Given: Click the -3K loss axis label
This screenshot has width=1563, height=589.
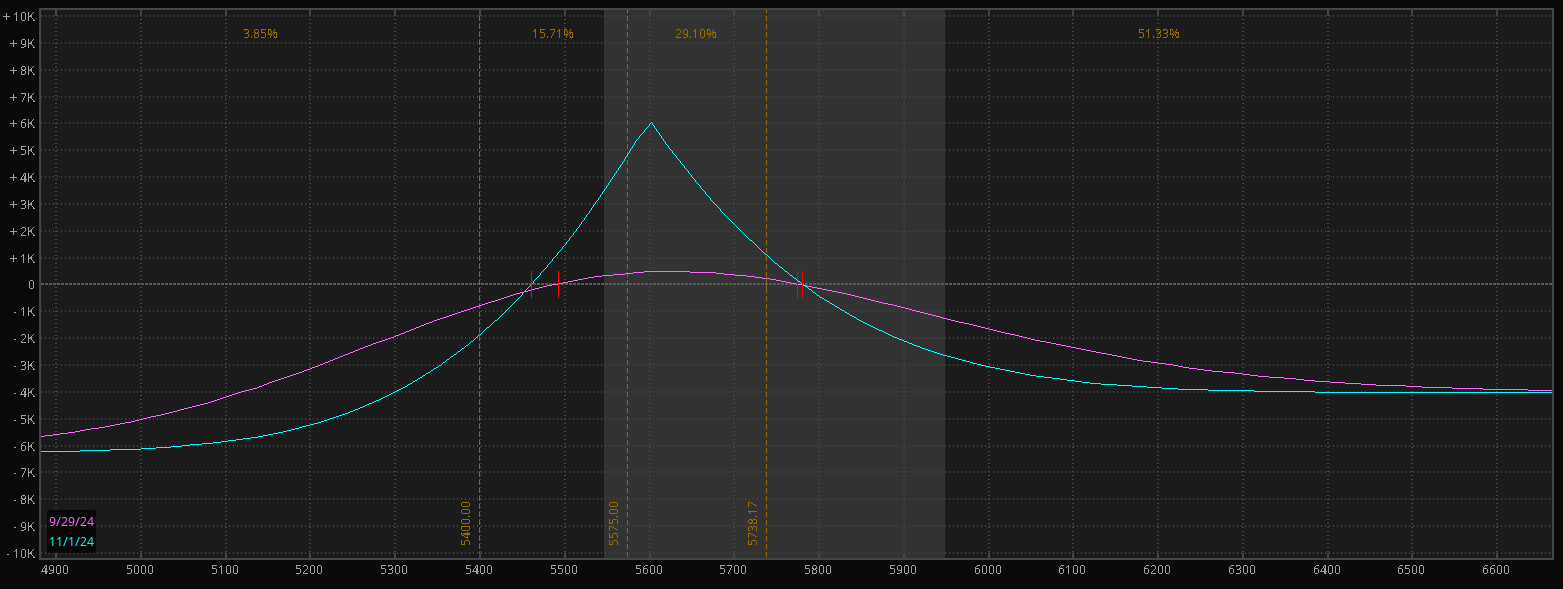Looking at the screenshot, I should (x=24, y=365).
